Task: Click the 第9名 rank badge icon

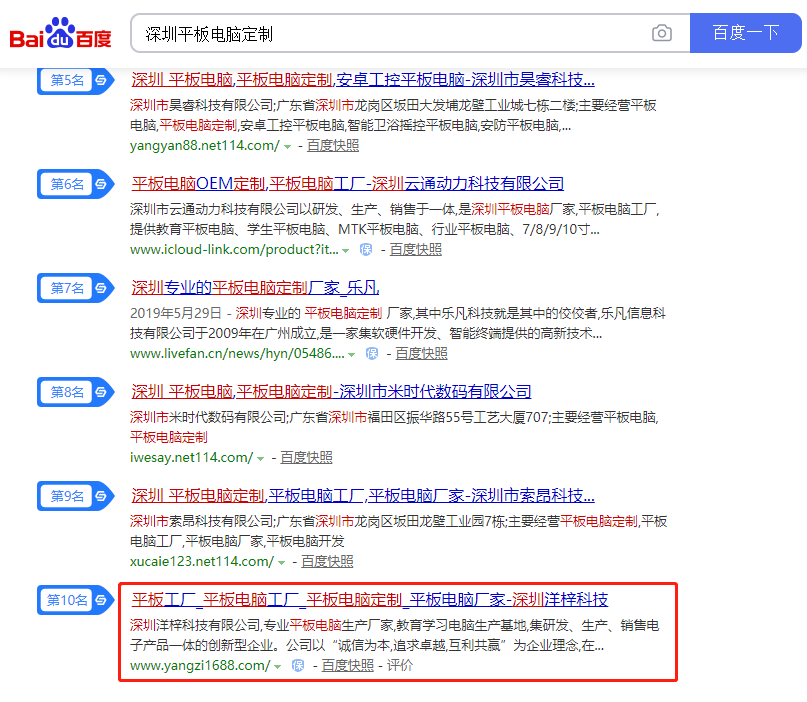Action: (76, 496)
